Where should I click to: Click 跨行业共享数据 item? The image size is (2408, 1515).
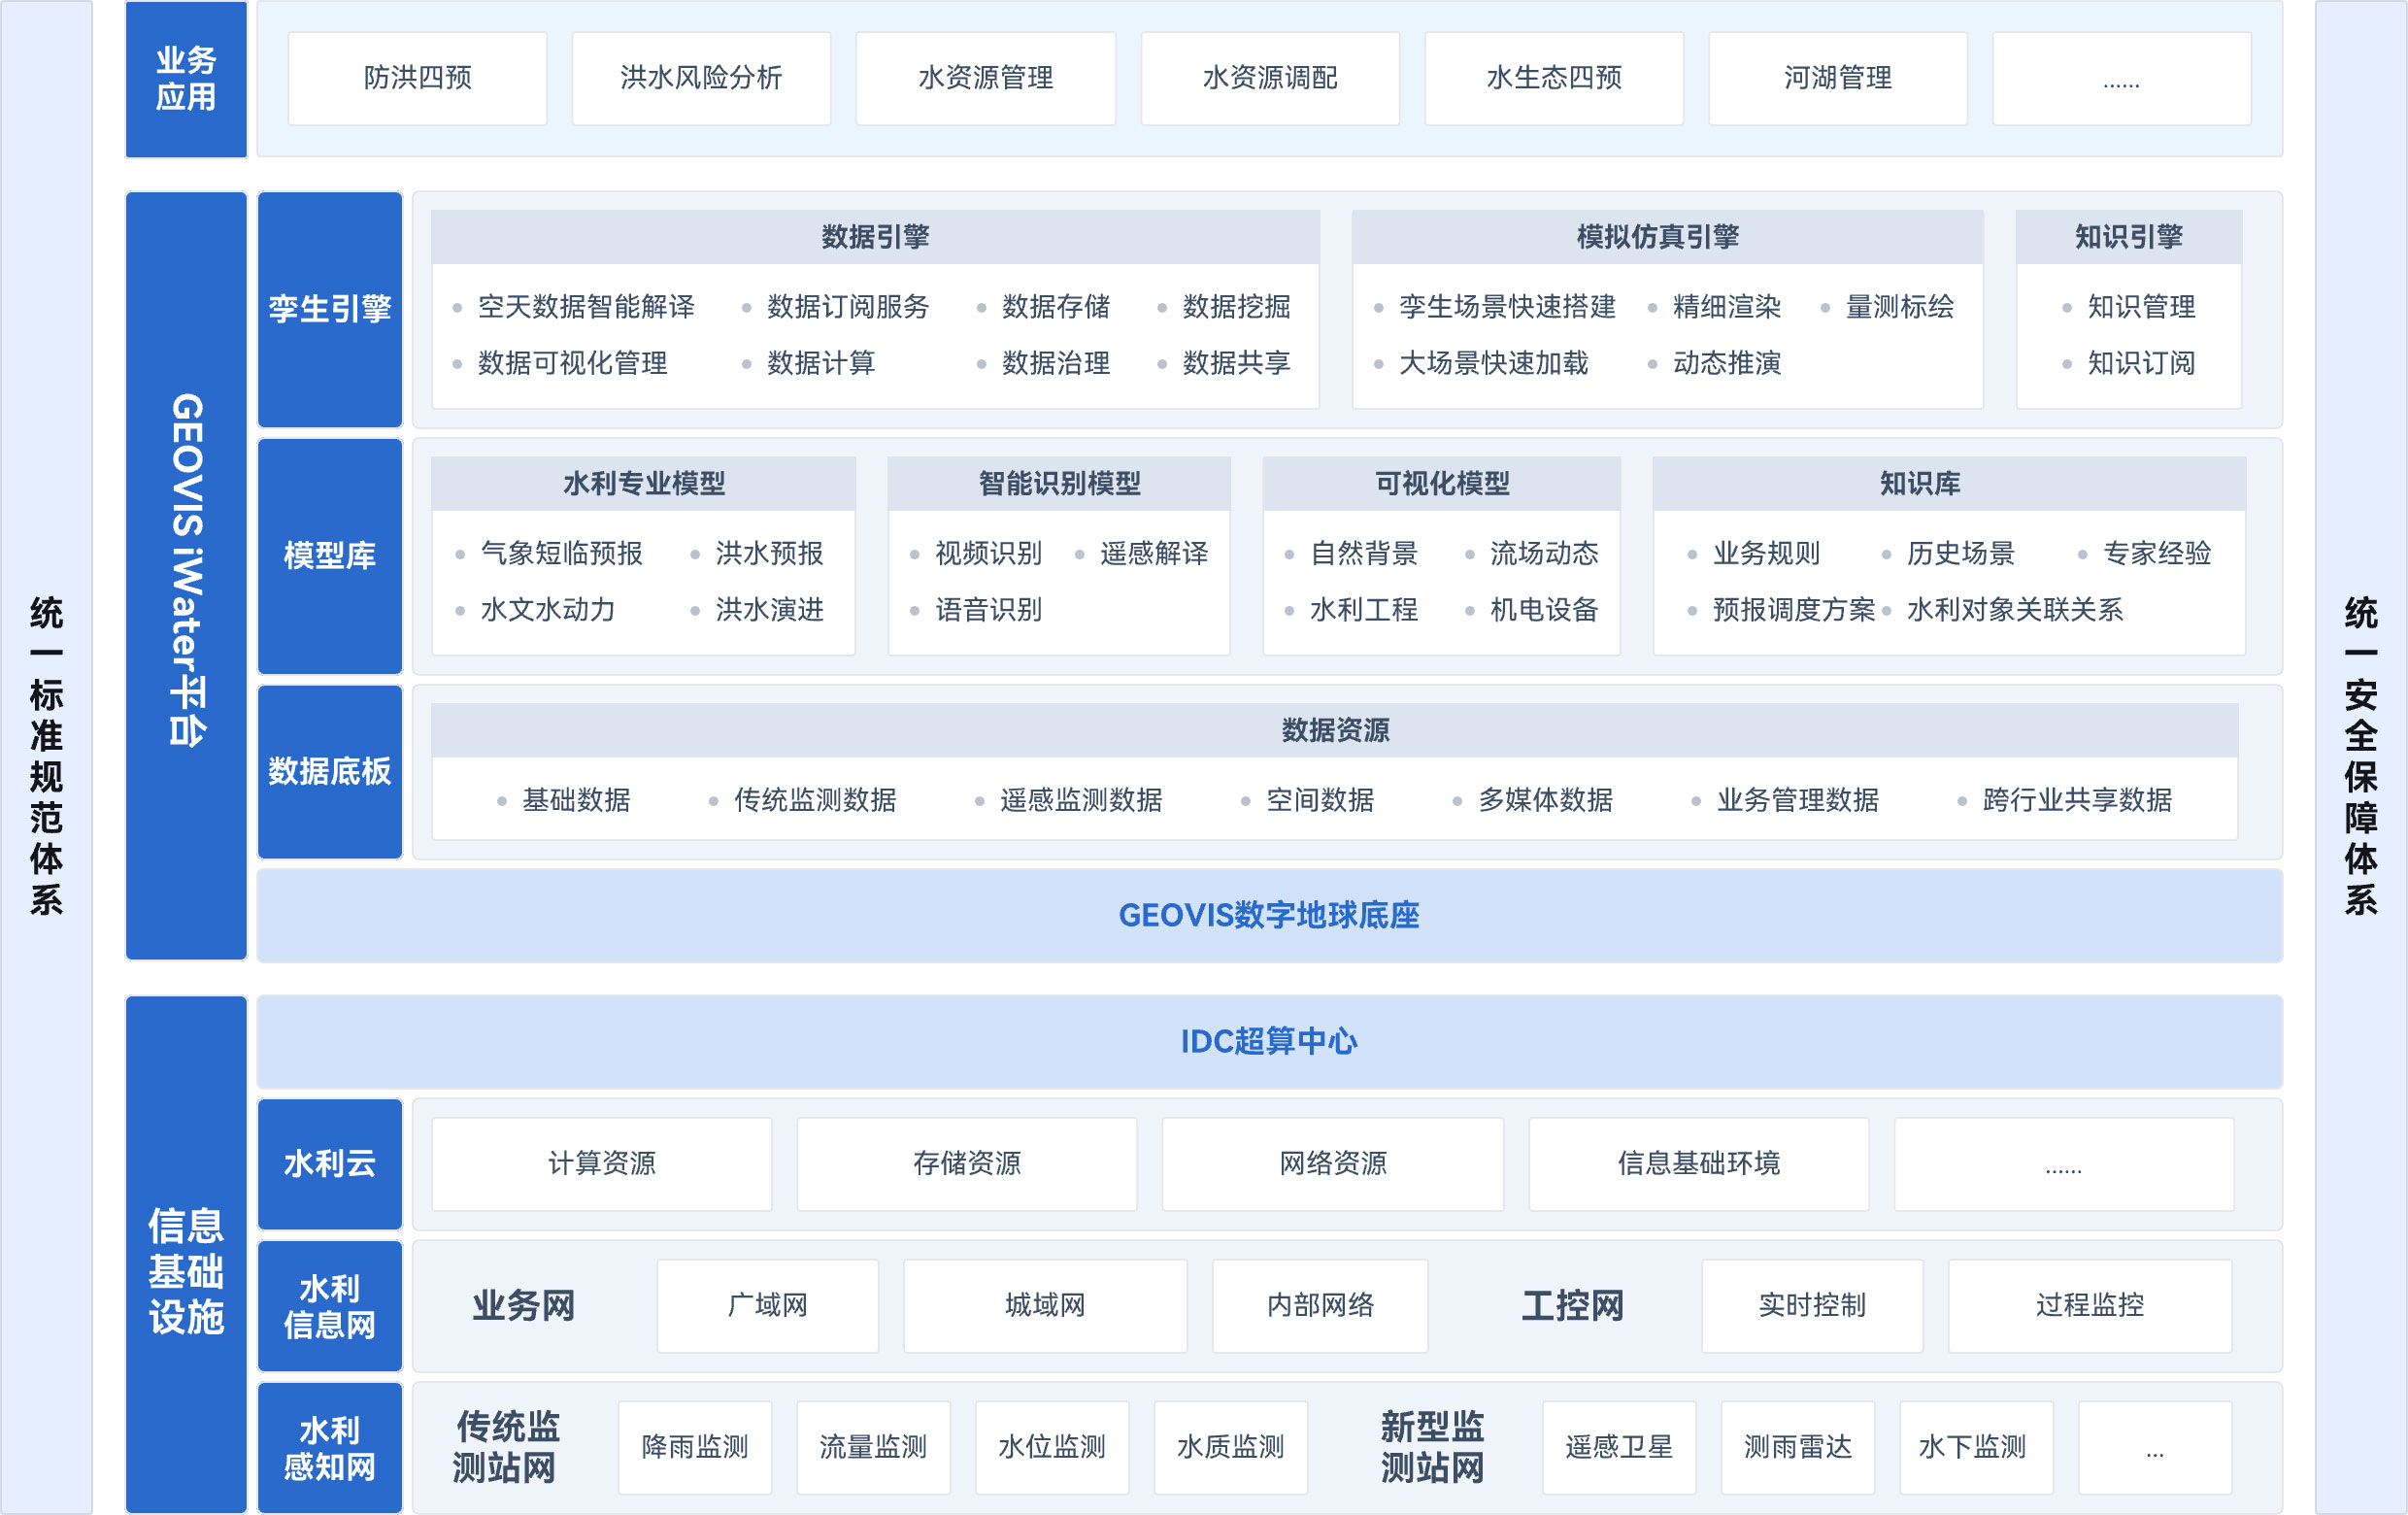2077,800
